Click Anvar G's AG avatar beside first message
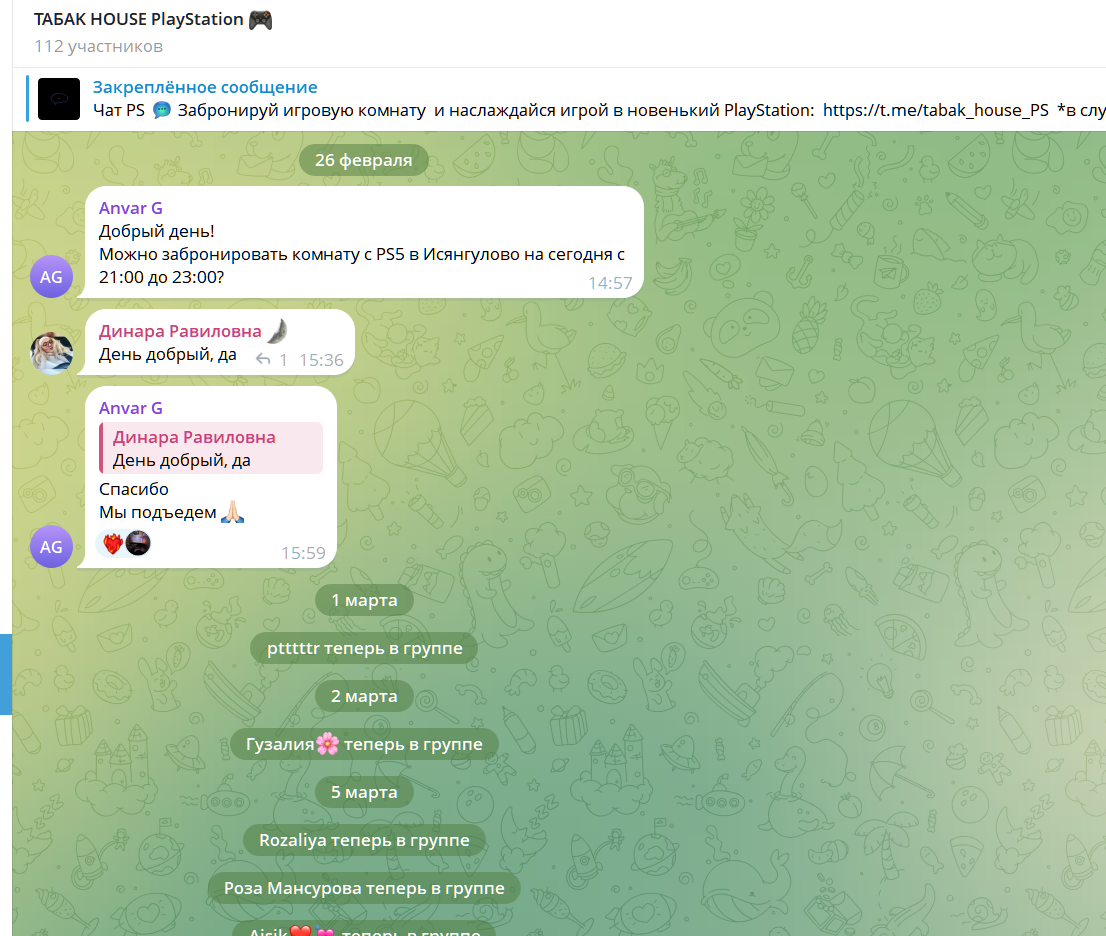This screenshot has height=936, width=1106. click(51, 277)
